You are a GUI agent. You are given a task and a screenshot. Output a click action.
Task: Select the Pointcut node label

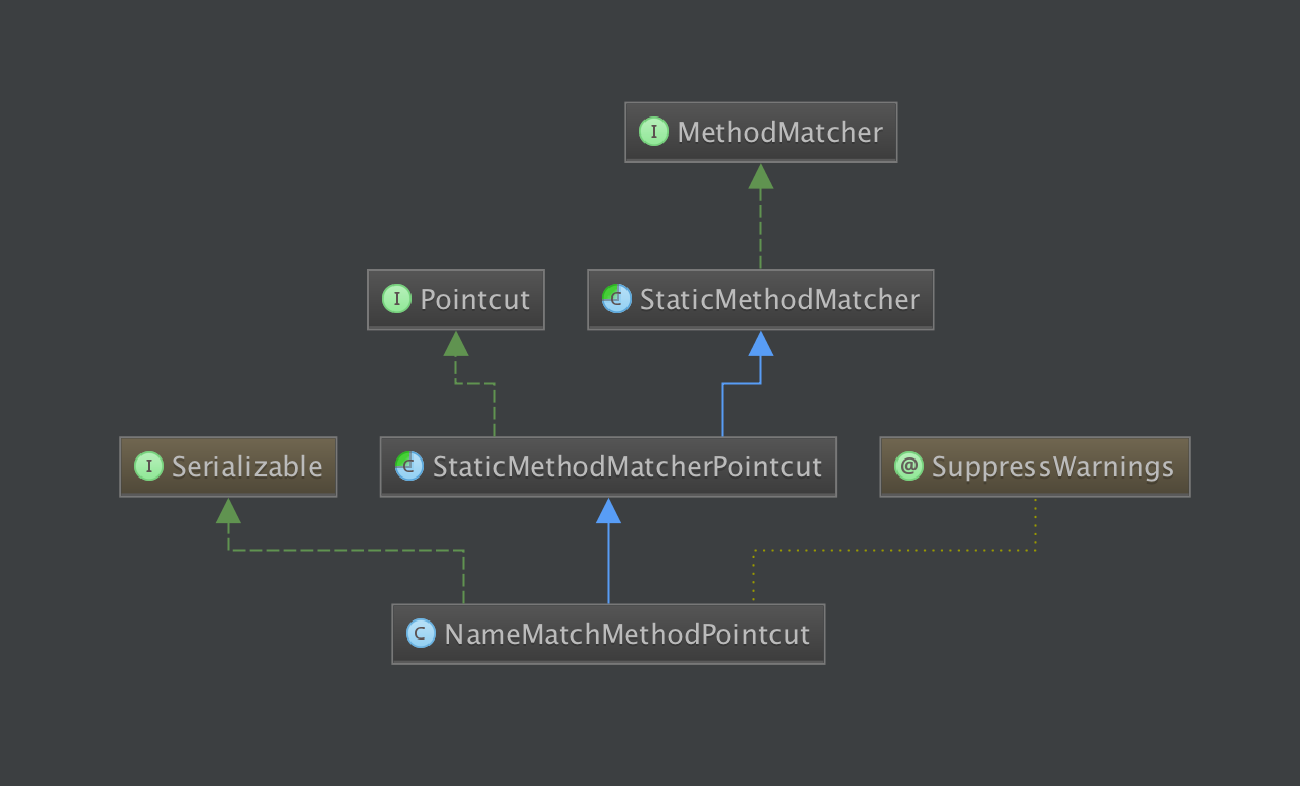(475, 299)
